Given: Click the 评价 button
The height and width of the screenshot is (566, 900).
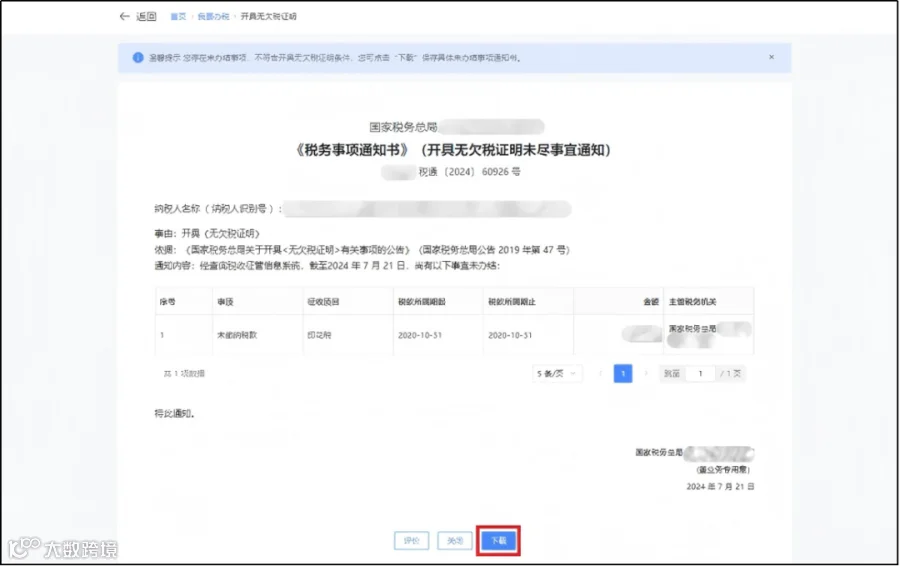Looking at the screenshot, I should 412,541.
